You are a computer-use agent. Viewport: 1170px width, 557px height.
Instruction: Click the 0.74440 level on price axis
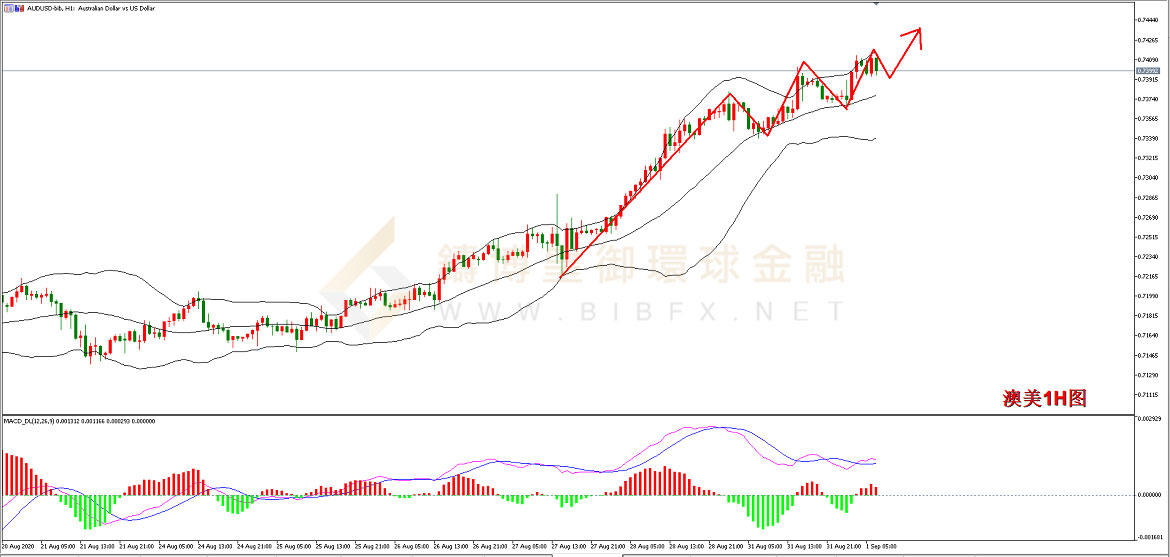(1144, 21)
